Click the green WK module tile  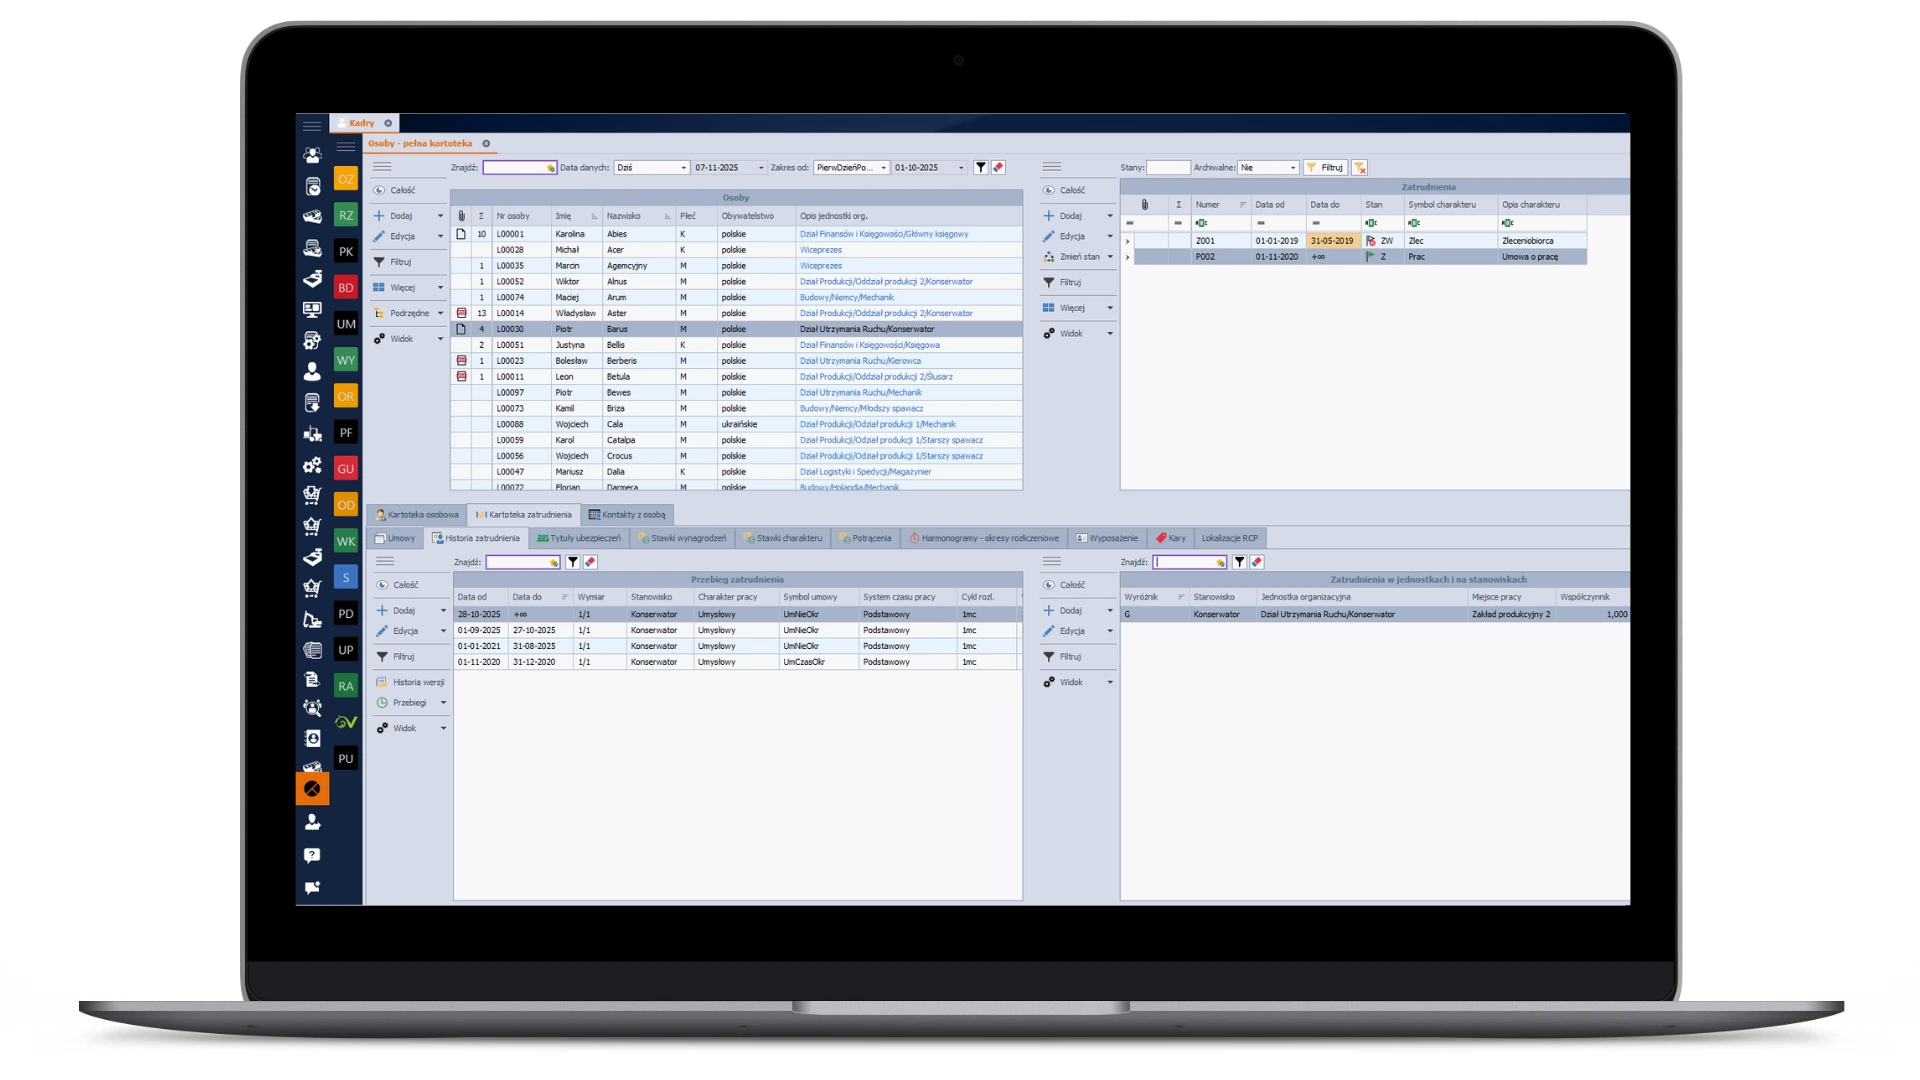tap(345, 541)
